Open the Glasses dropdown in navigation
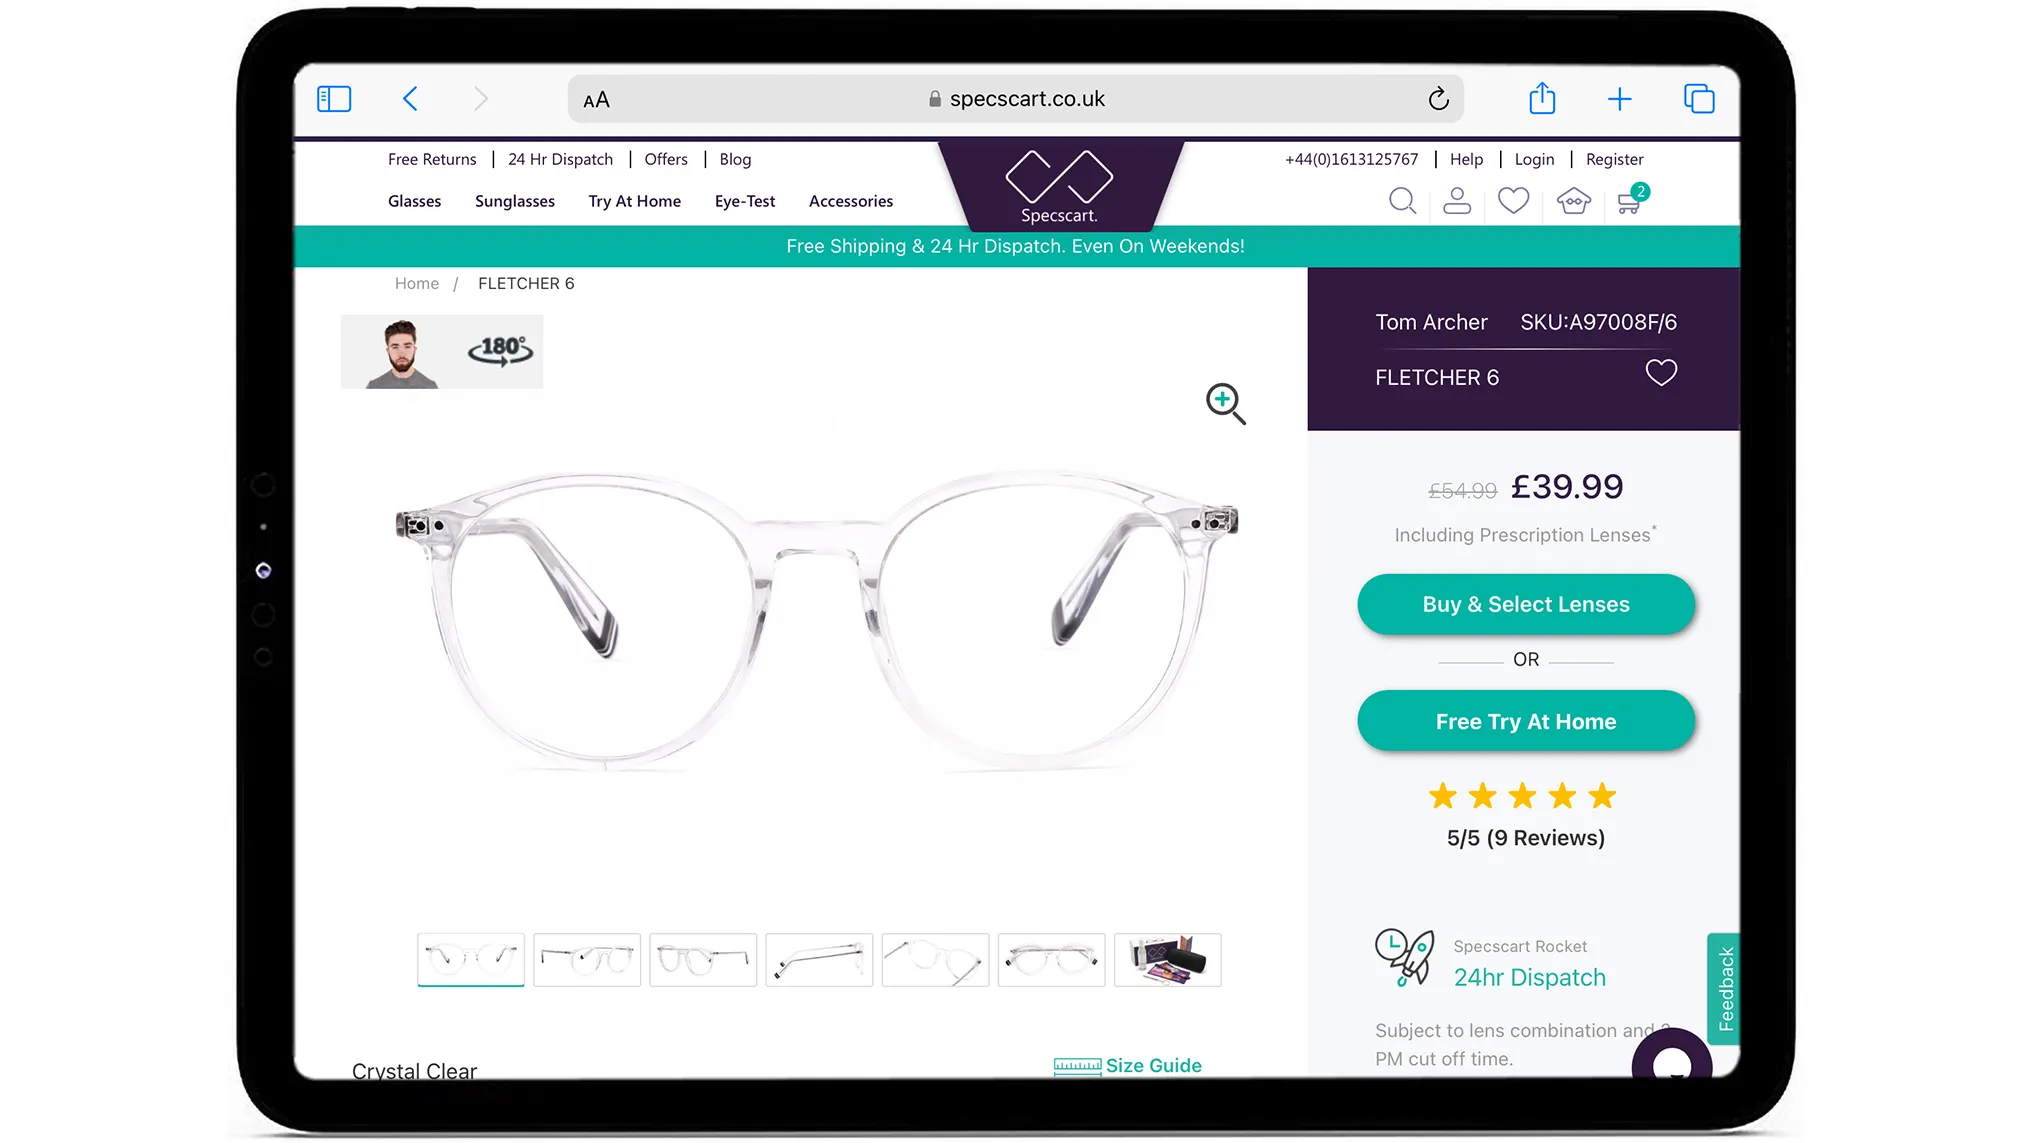The height and width of the screenshot is (1143, 2032). pos(414,201)
